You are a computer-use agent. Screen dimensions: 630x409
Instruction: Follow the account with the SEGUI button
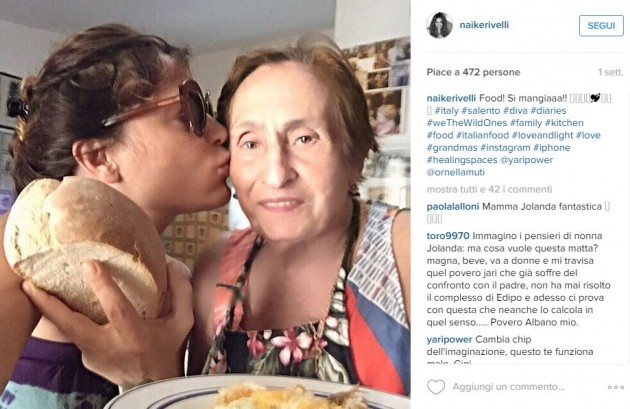(601, 26)
